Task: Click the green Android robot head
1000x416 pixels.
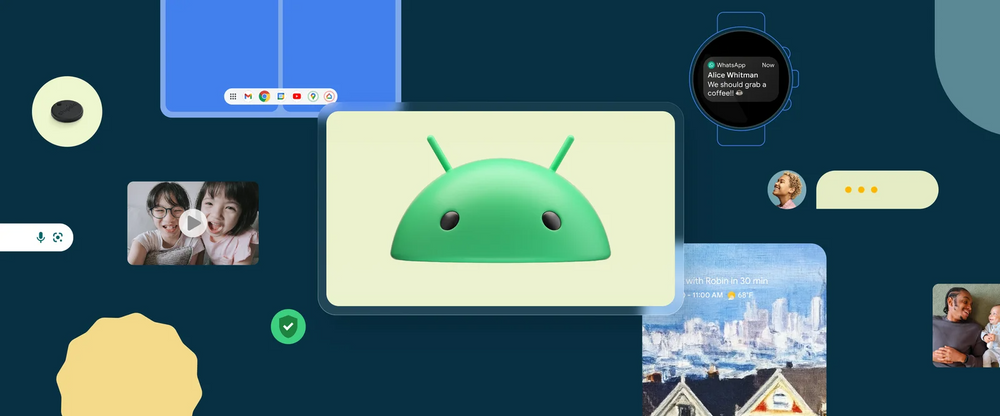Action: tap(501, 199)
